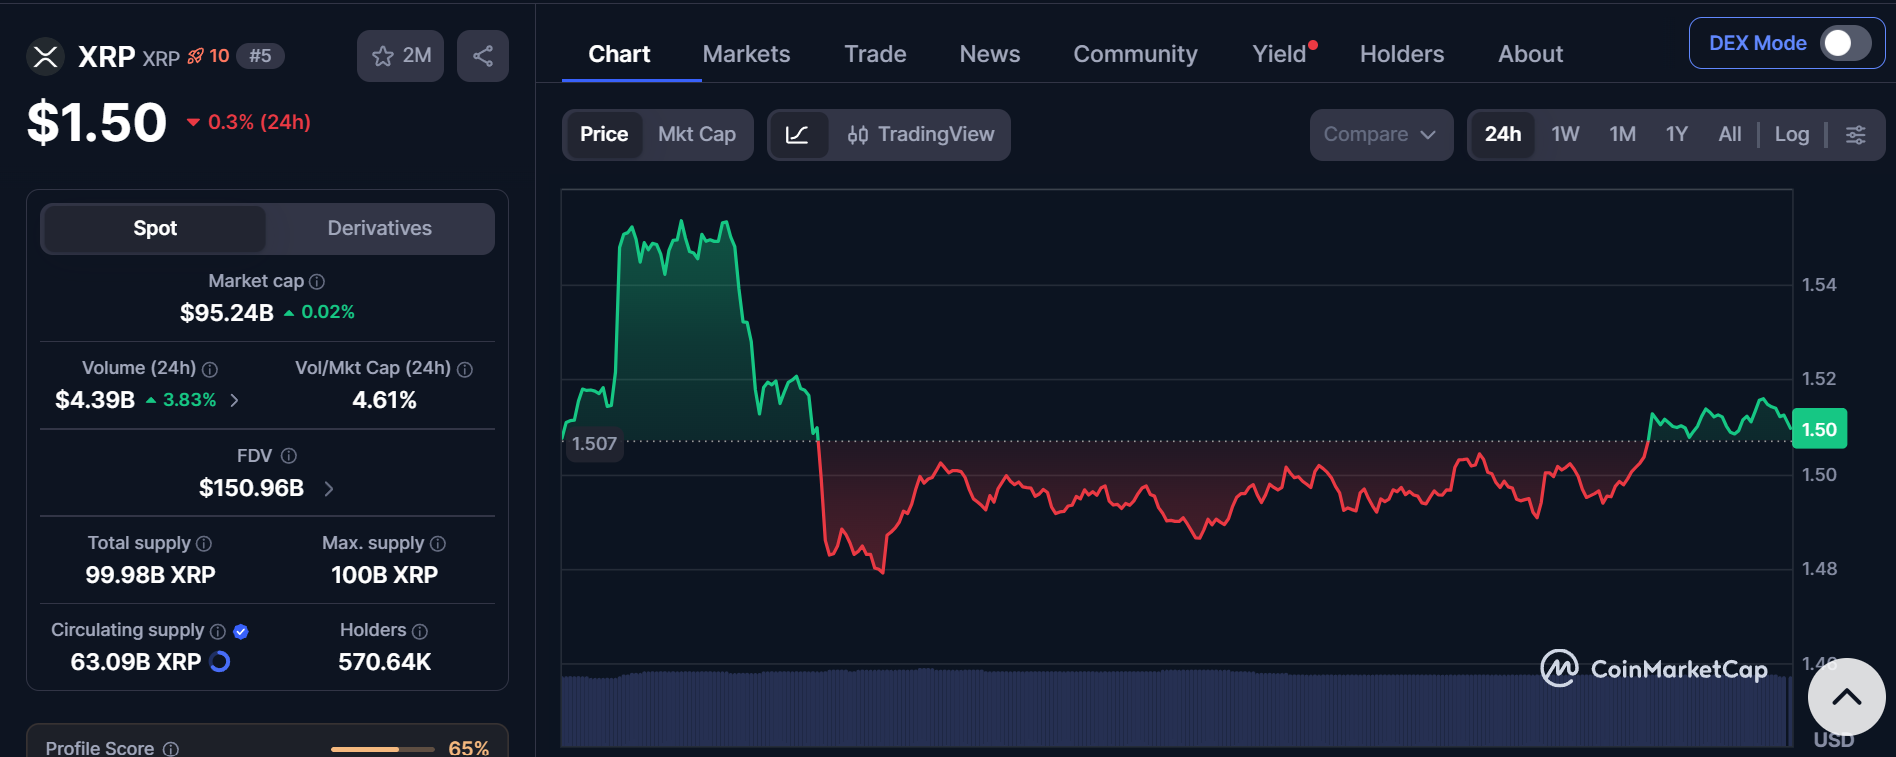The image size is (1896, 757).
Task: Click the circulating supply progress ring
Action: tap(220, 661)
